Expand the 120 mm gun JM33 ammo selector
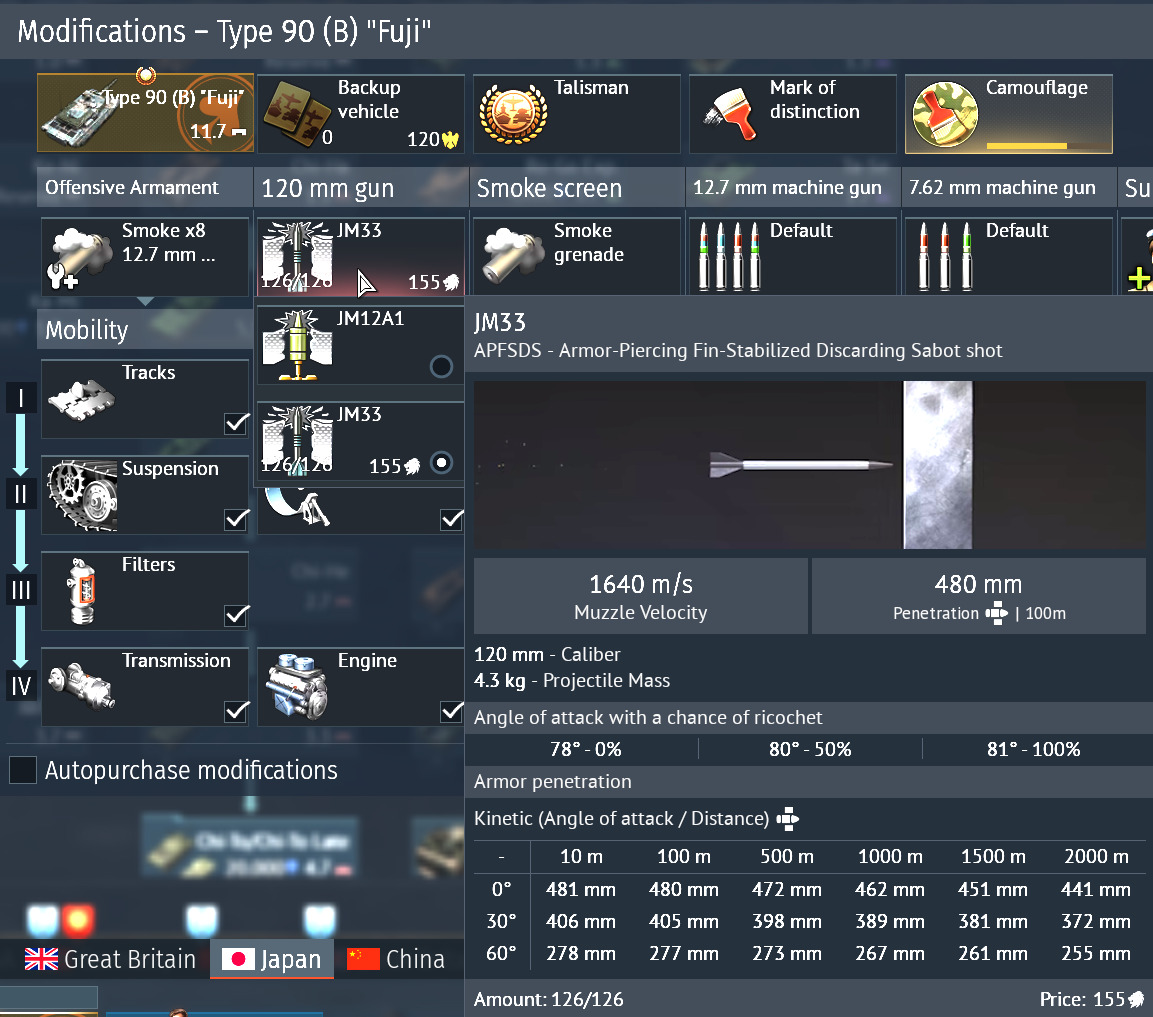Image resolution: width=1153 pixels, height=1017 pixels. tap(361, 257)
